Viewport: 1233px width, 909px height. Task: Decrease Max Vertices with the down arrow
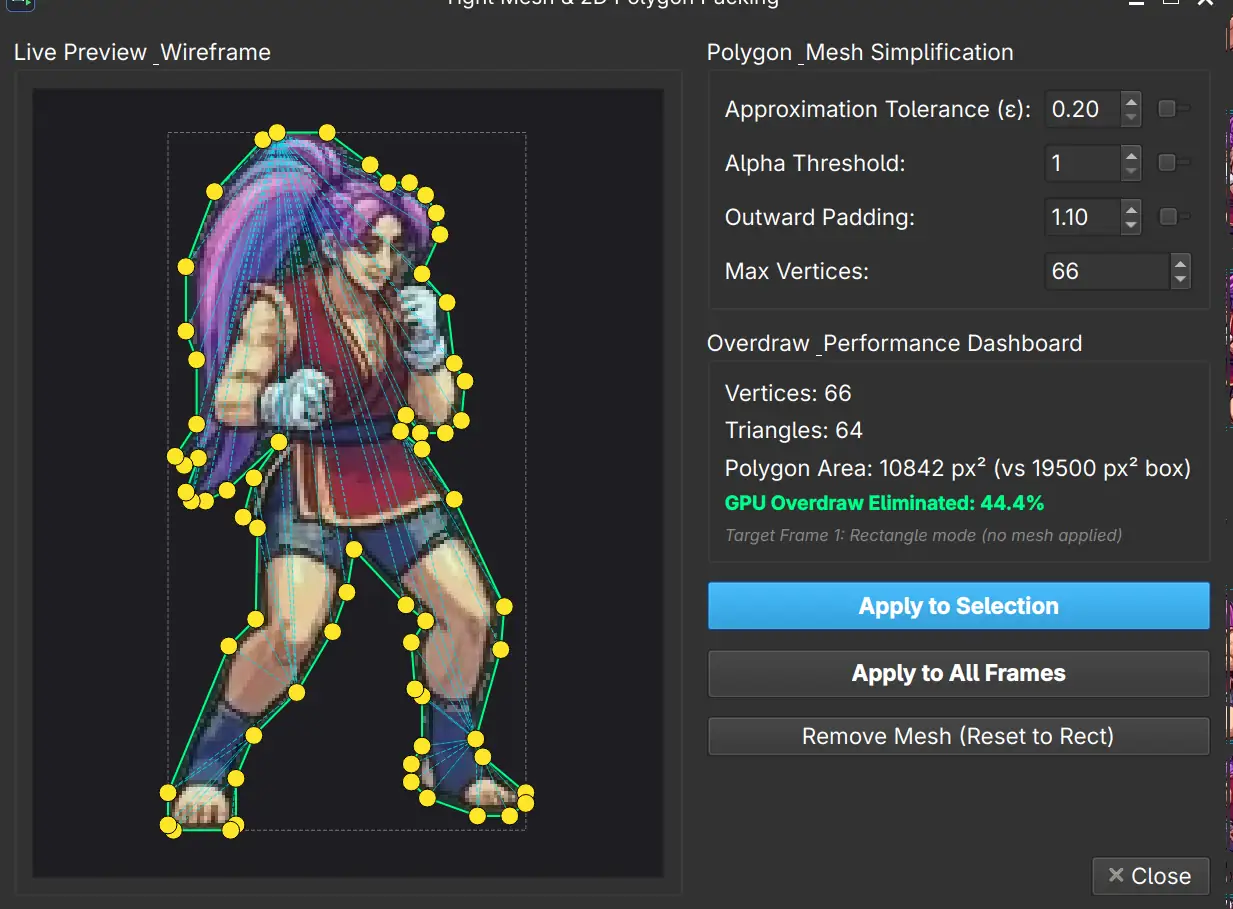click(x=1180, y=280)
